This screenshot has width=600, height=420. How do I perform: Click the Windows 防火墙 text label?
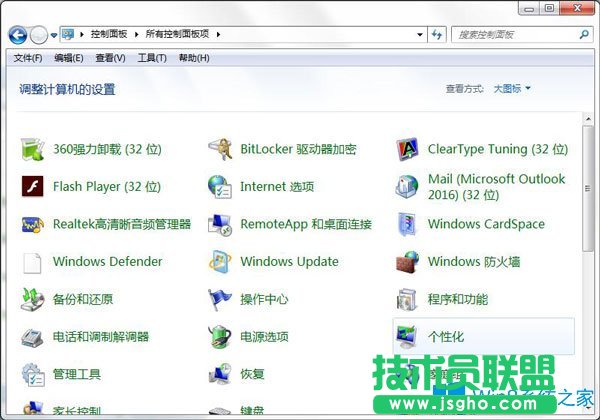pyautogui.click(x=474, y=262)
